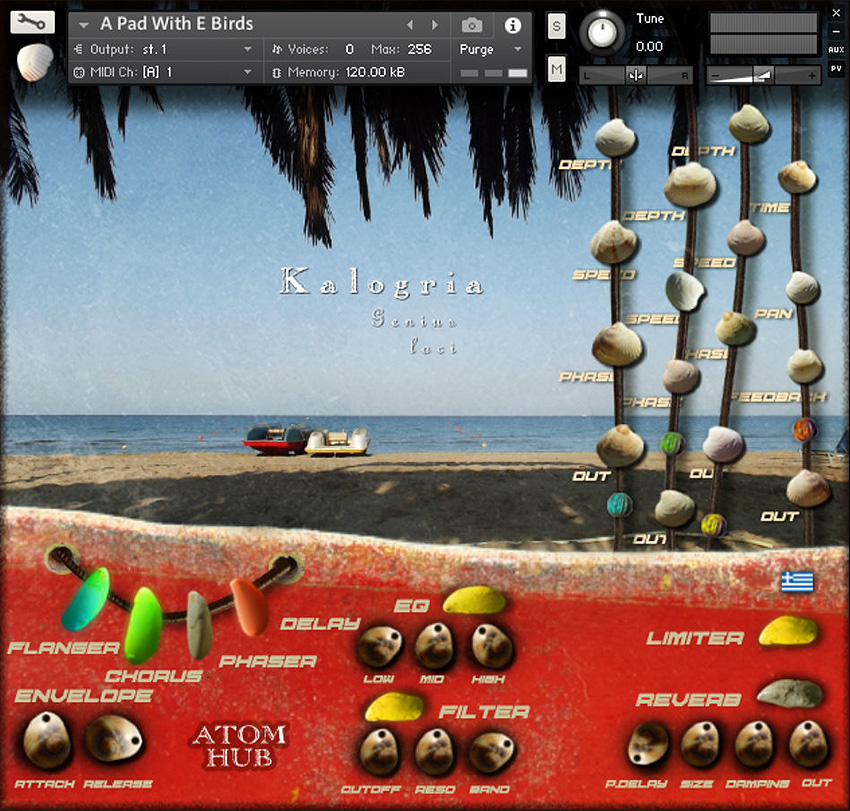Click the Greek flag icon
850x811 pixels.
pos(797,582)
